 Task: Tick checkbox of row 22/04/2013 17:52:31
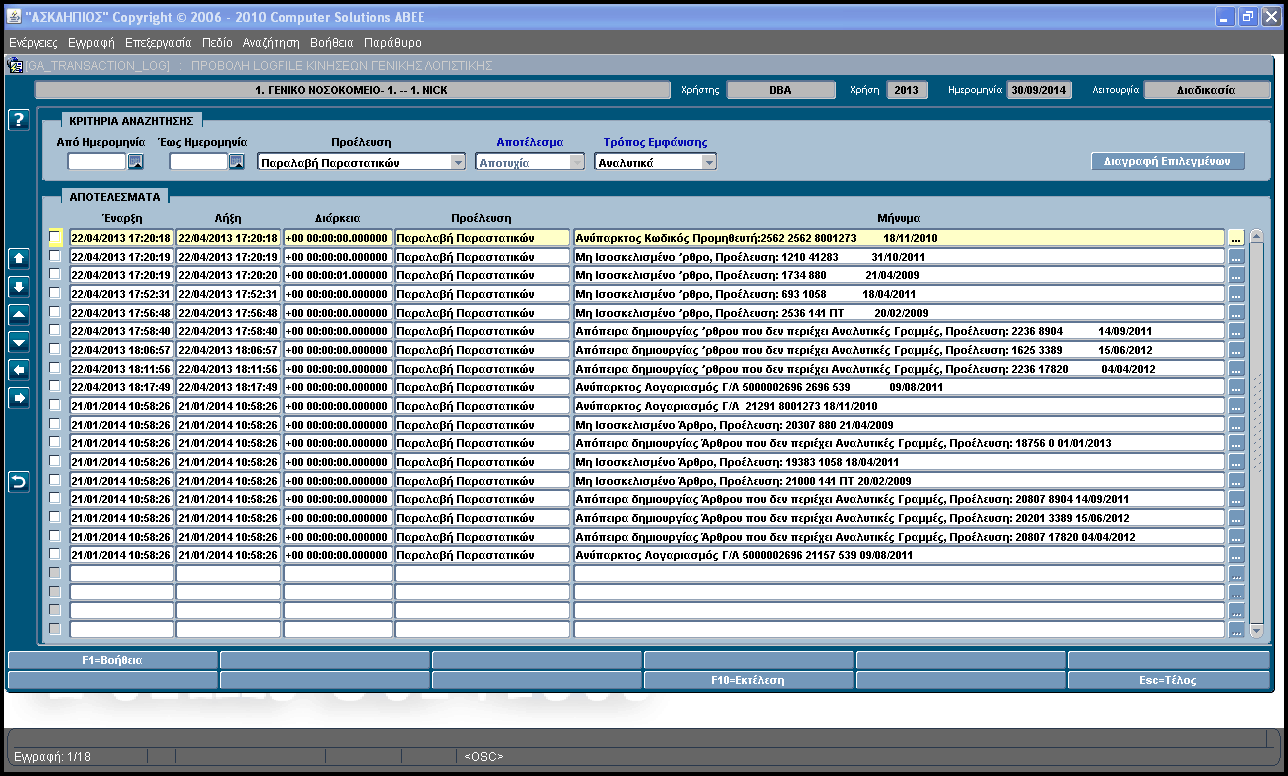(x=55, y=294)
